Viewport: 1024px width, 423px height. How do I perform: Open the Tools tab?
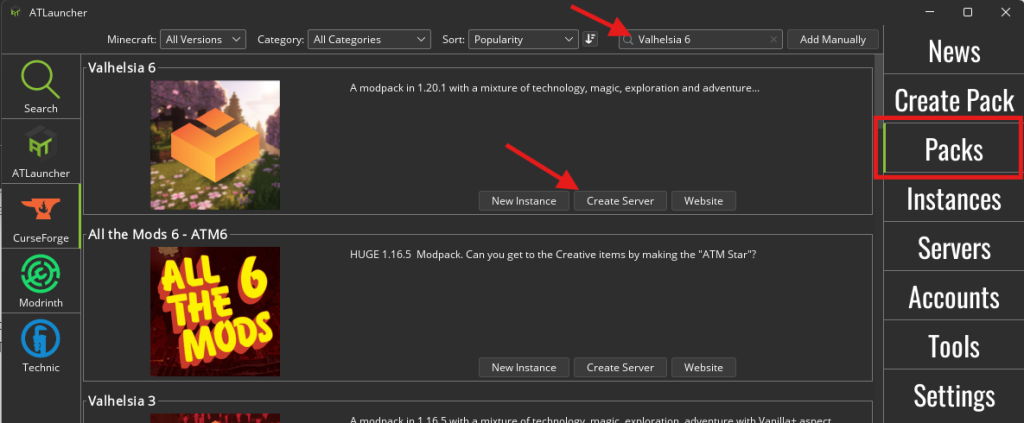click(953, 346)
